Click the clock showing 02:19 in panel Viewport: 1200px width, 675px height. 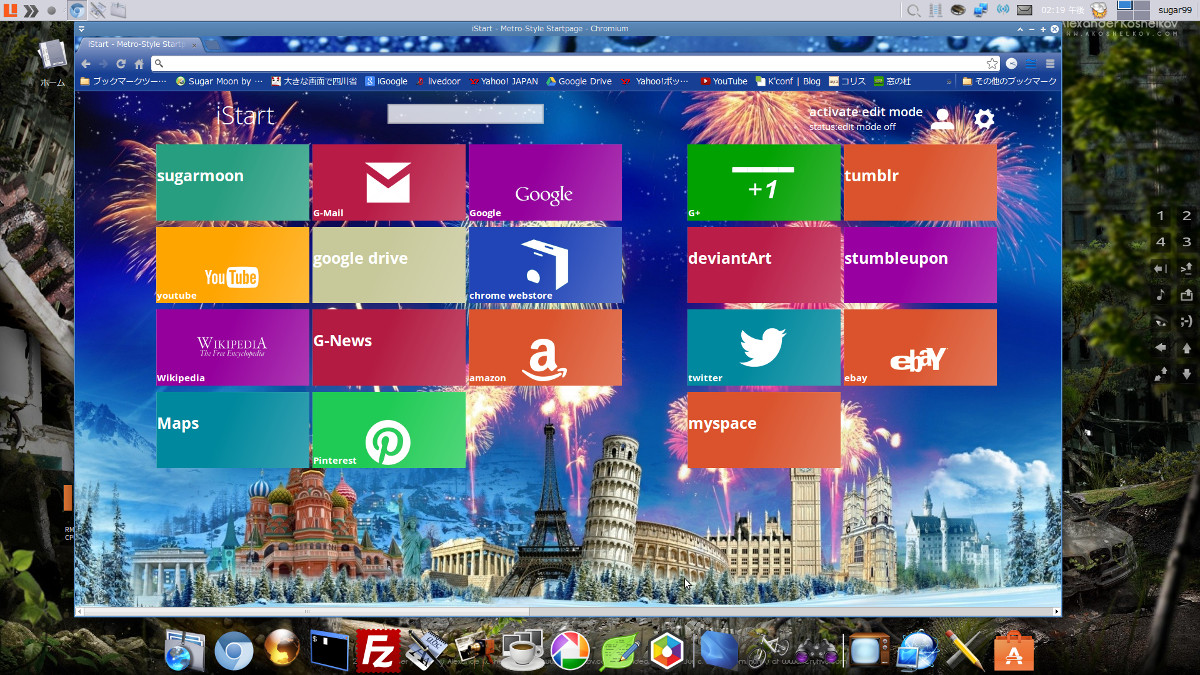[x=1064, y=10]
